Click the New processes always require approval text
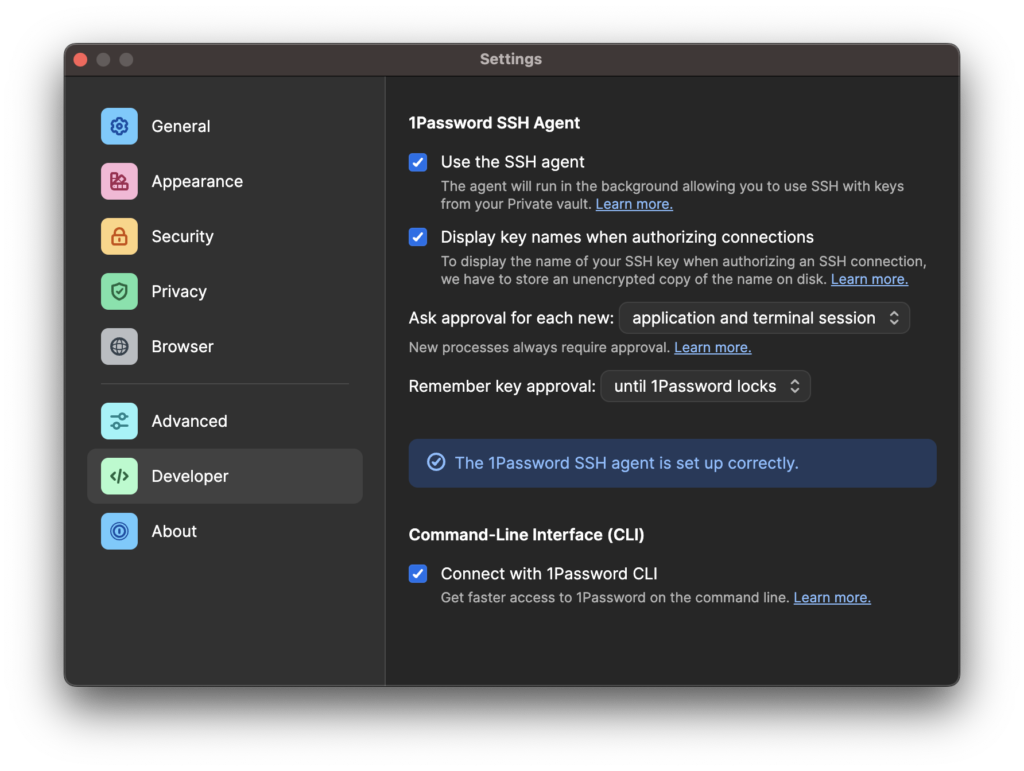 [539, 347]
